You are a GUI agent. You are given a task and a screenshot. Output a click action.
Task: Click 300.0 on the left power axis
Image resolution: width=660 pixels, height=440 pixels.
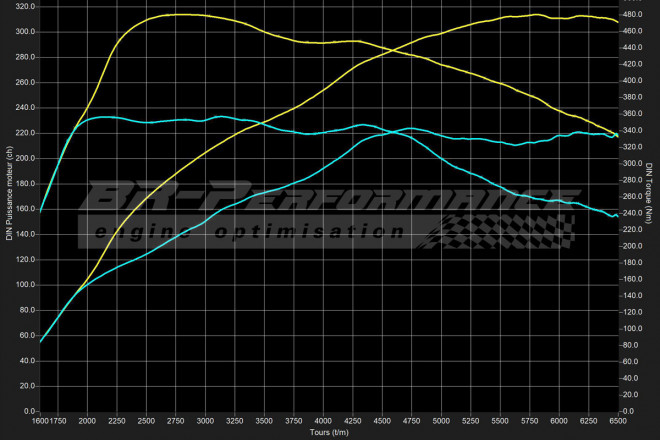[21, 32]
